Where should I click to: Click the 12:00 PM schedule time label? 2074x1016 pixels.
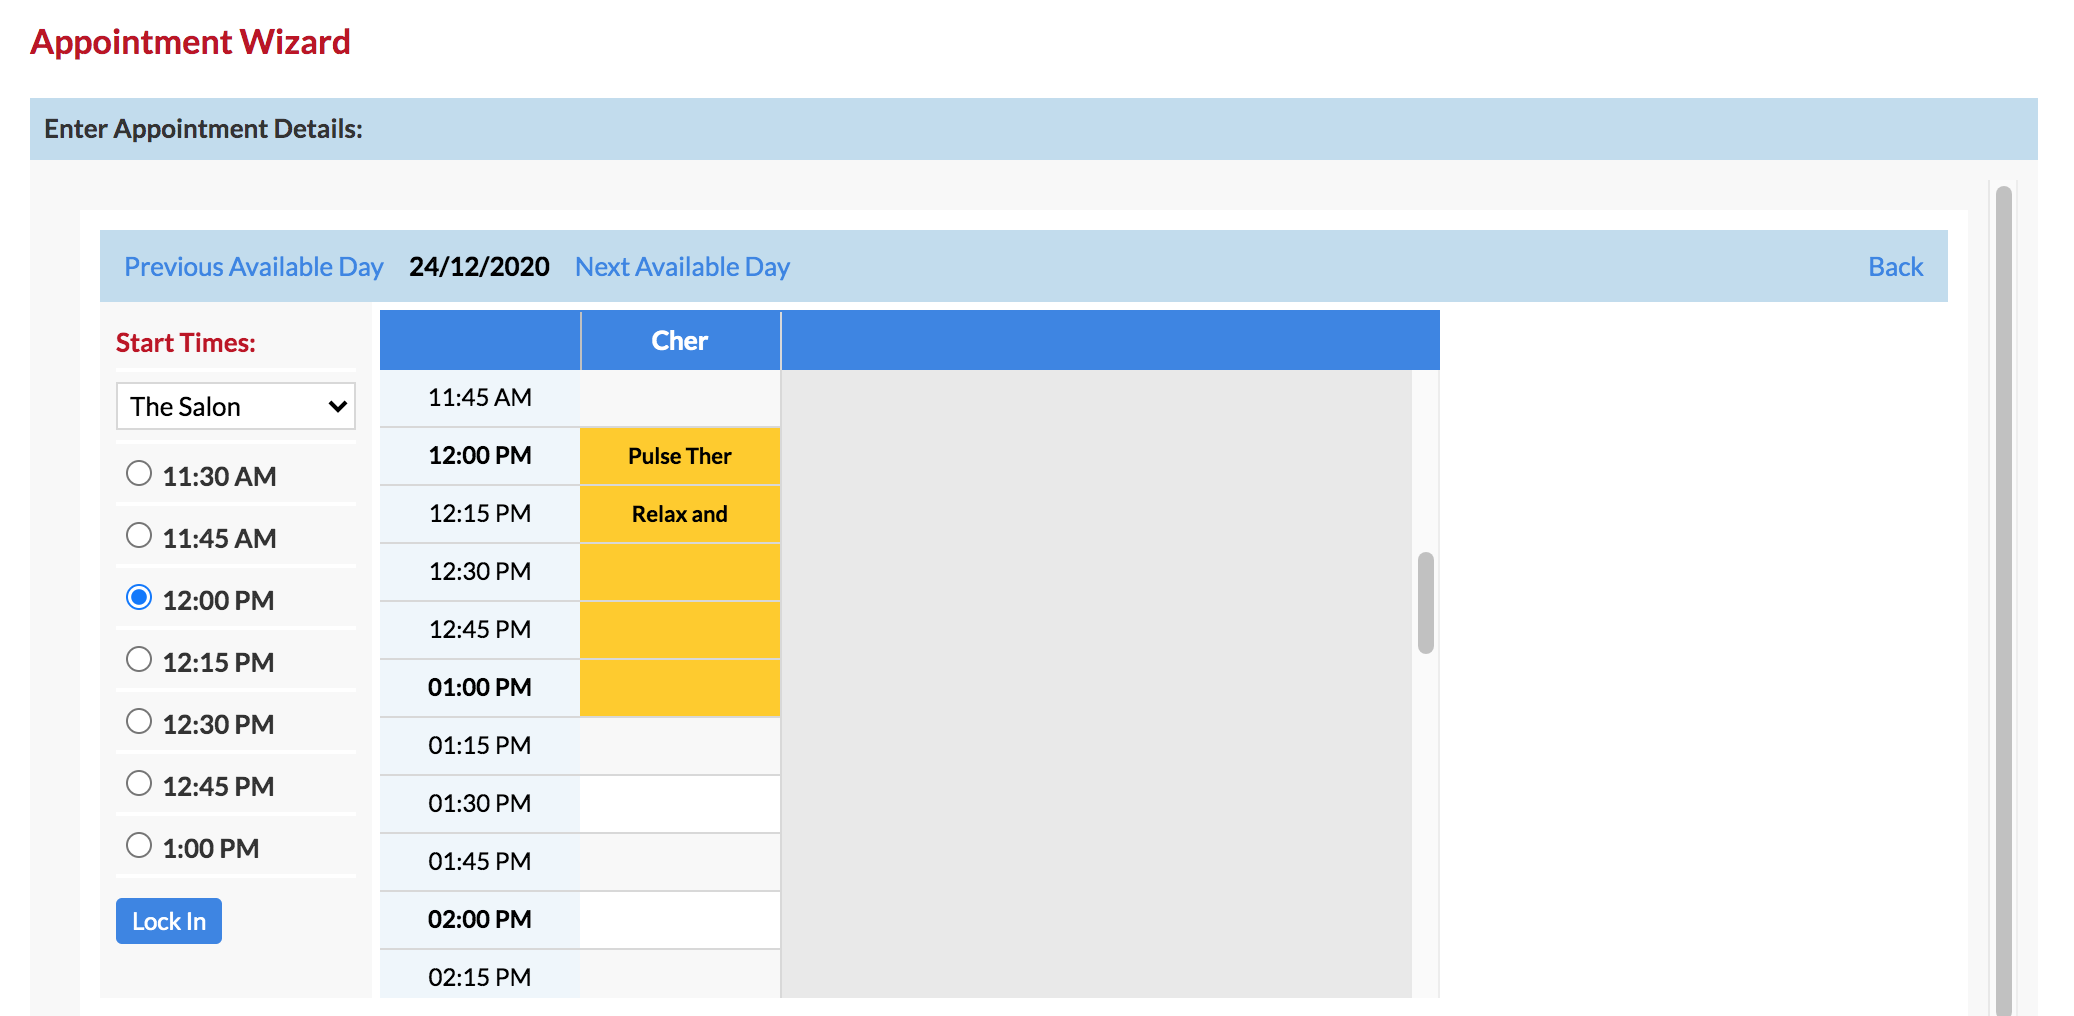coord(480,456)
